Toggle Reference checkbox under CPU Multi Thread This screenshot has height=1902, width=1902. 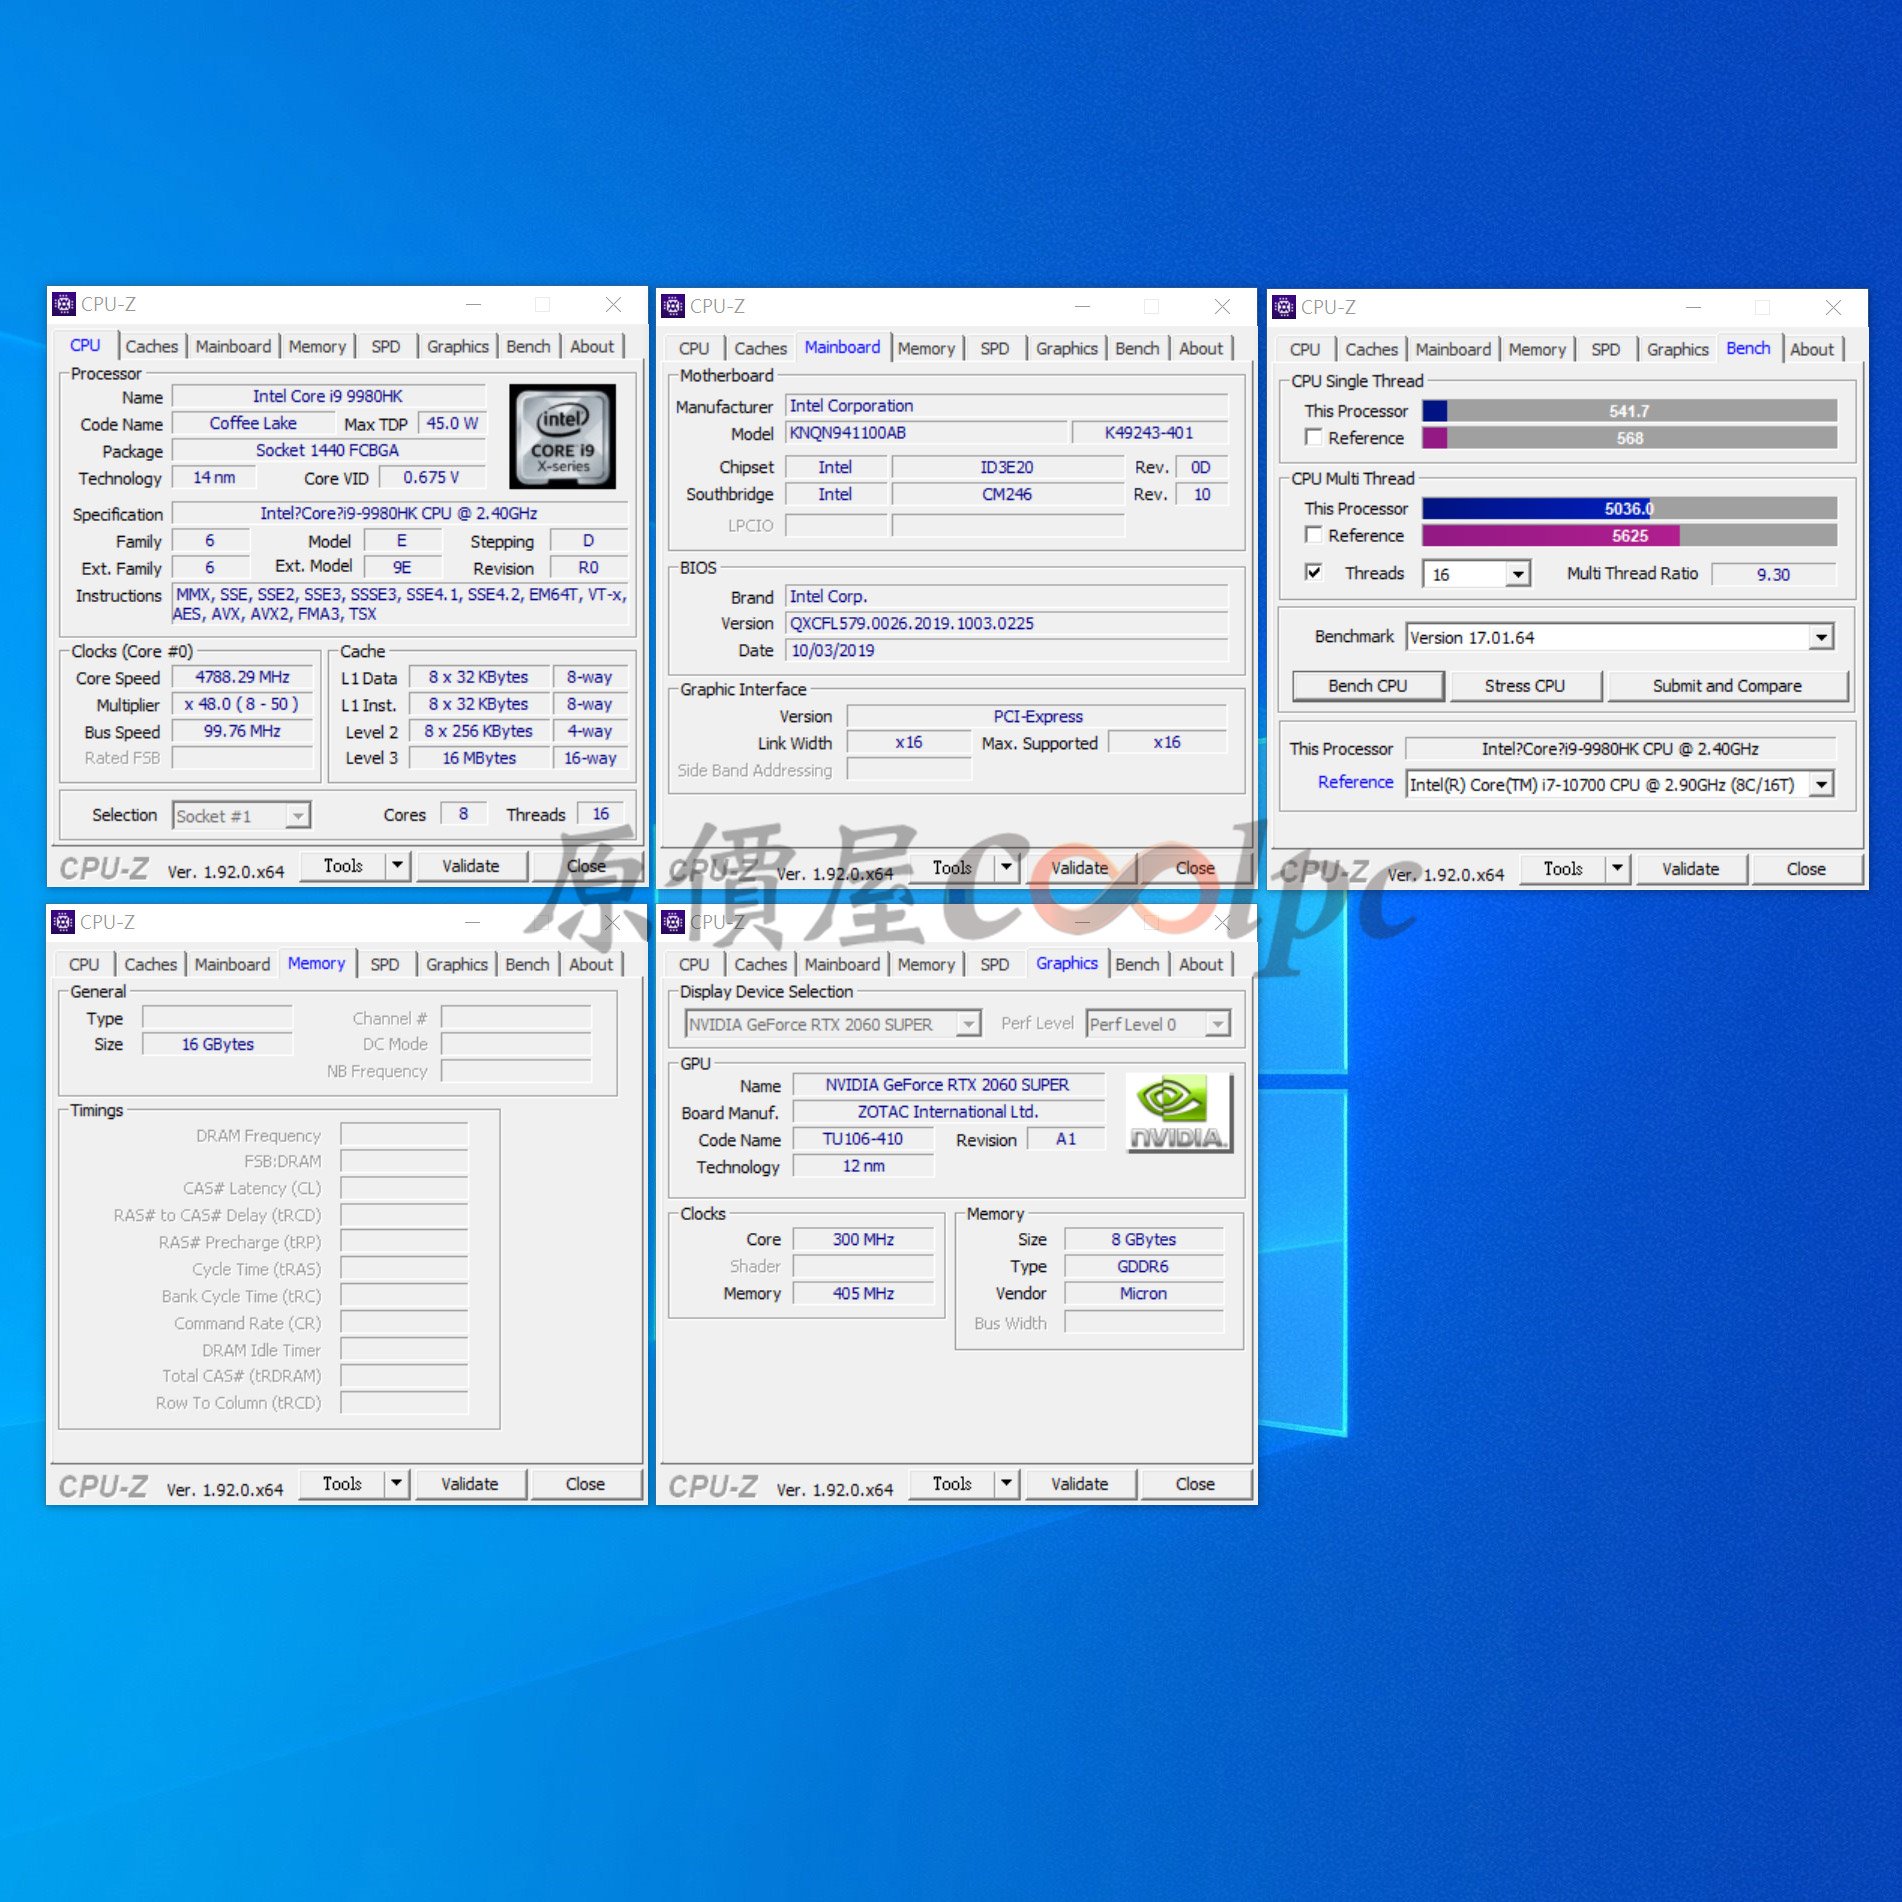1314,535
